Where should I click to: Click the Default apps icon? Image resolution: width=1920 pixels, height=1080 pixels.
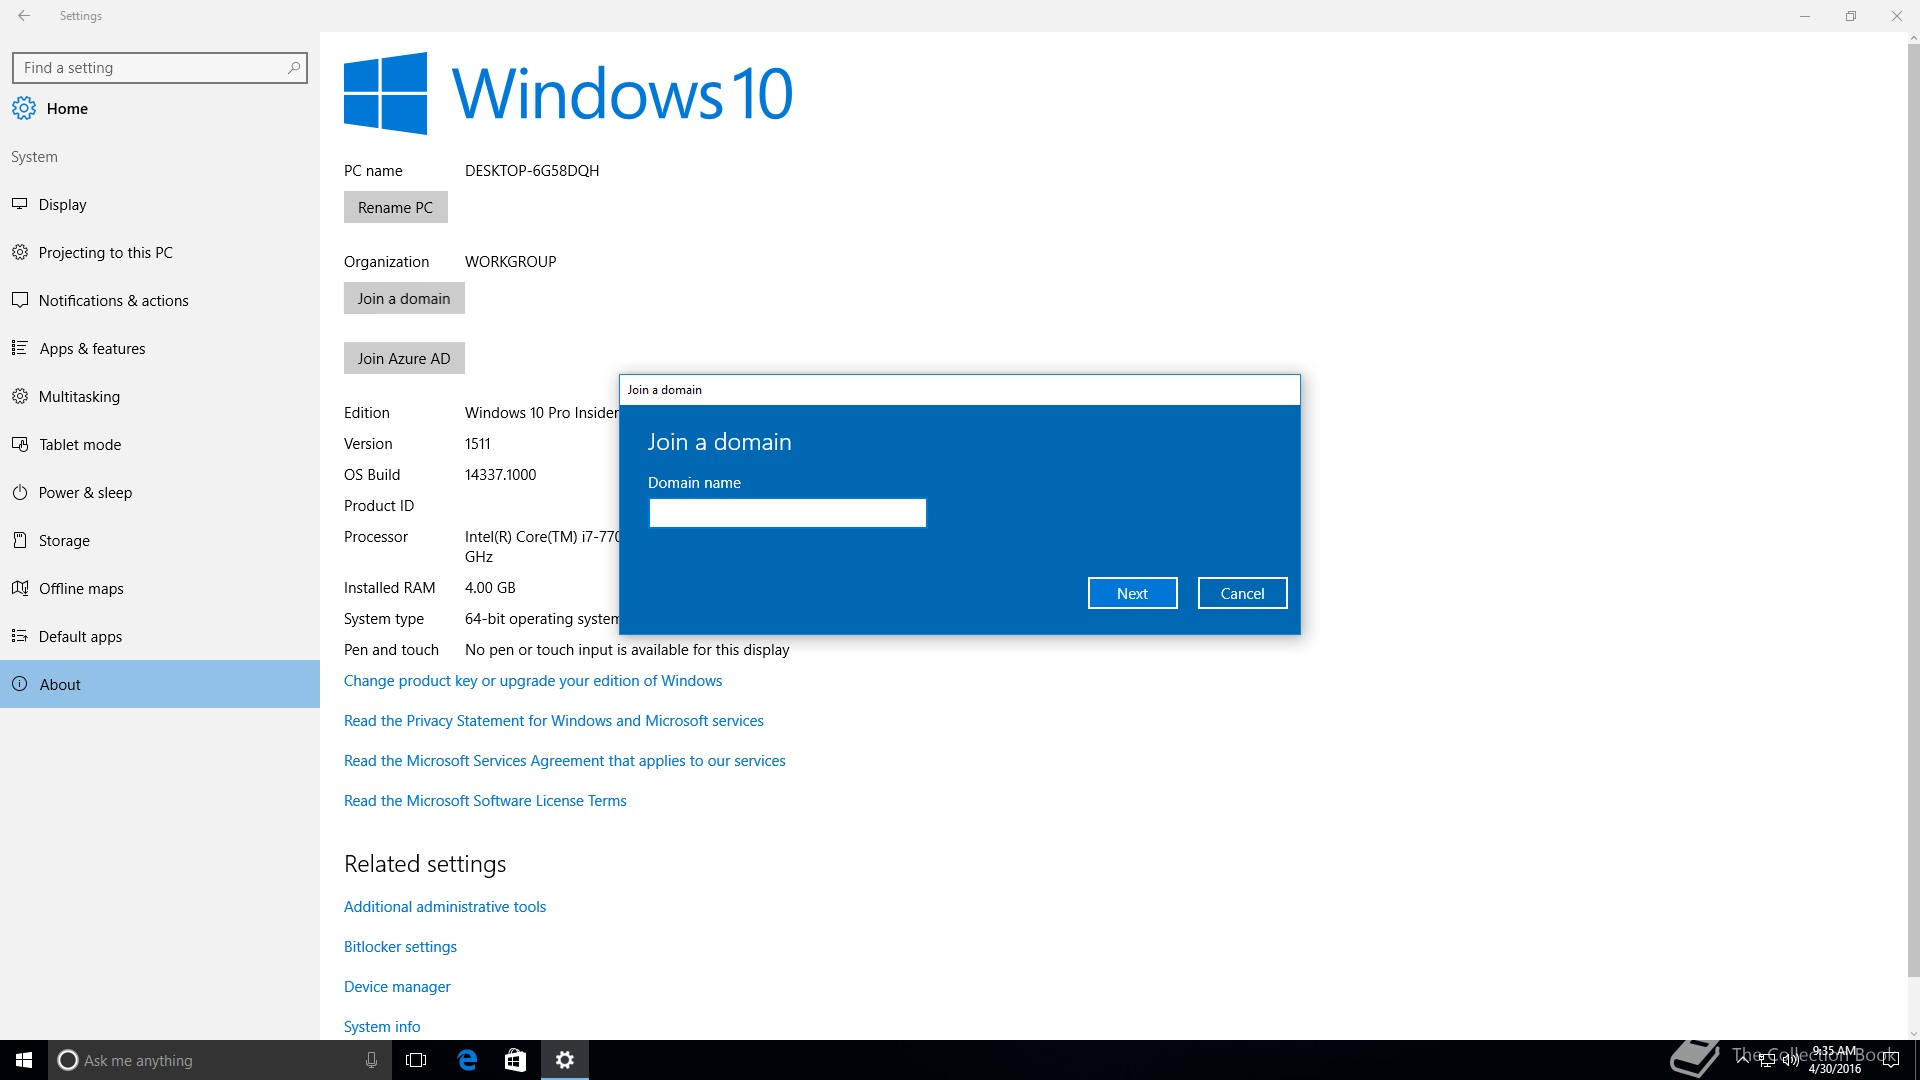(x=19, y=636)
